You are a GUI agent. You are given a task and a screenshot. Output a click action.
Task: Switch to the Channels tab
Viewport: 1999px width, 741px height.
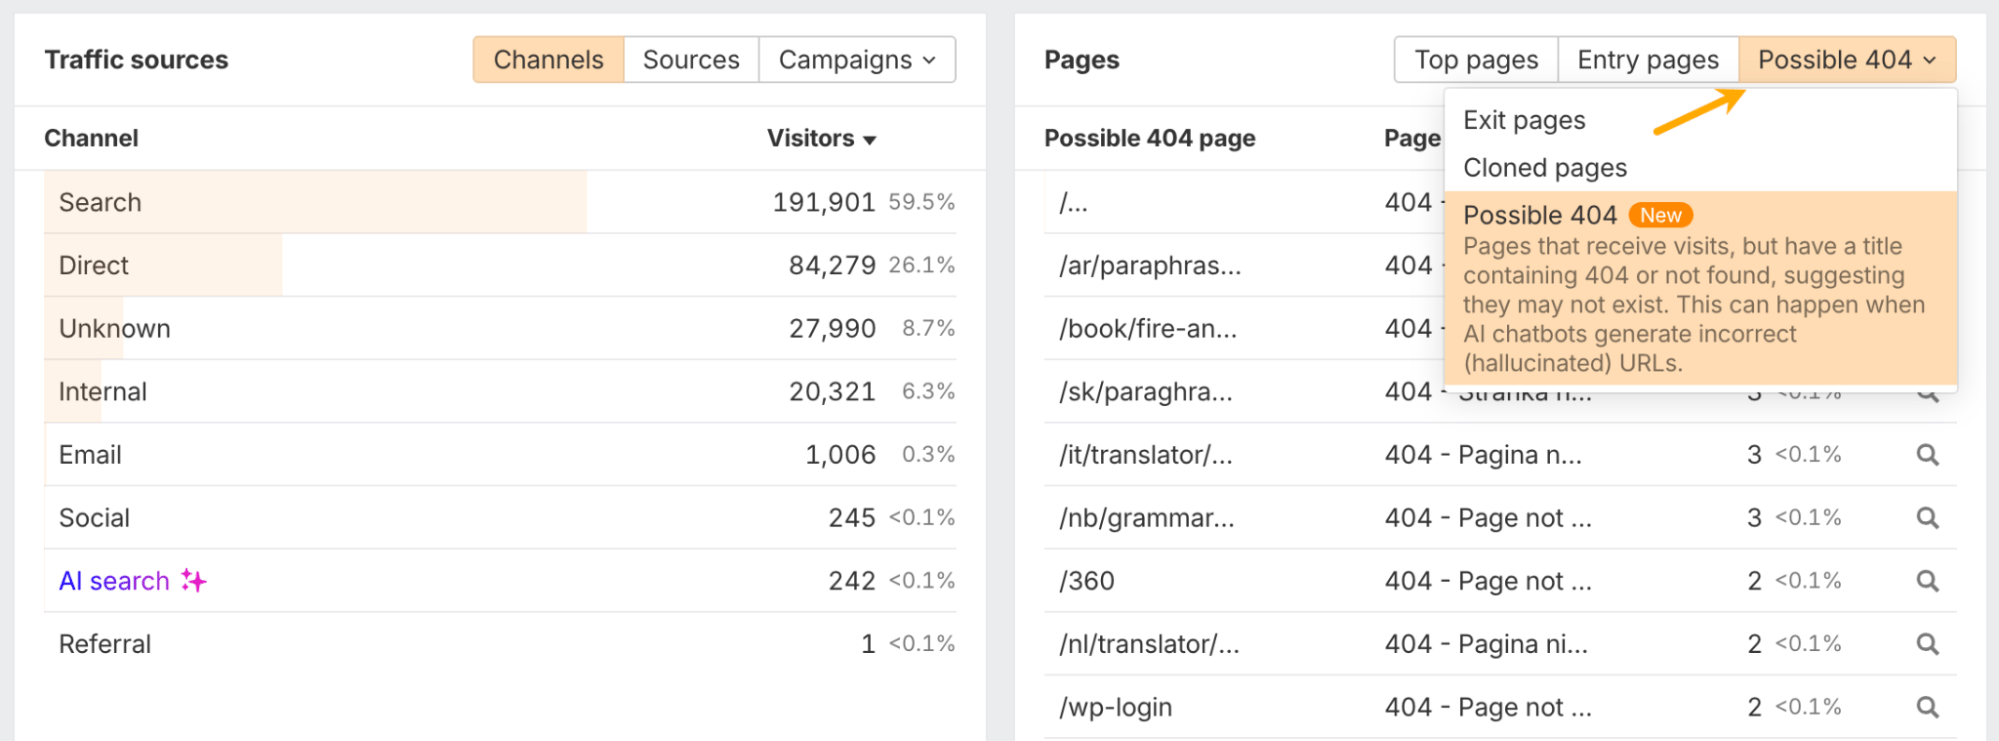point(548,60)
